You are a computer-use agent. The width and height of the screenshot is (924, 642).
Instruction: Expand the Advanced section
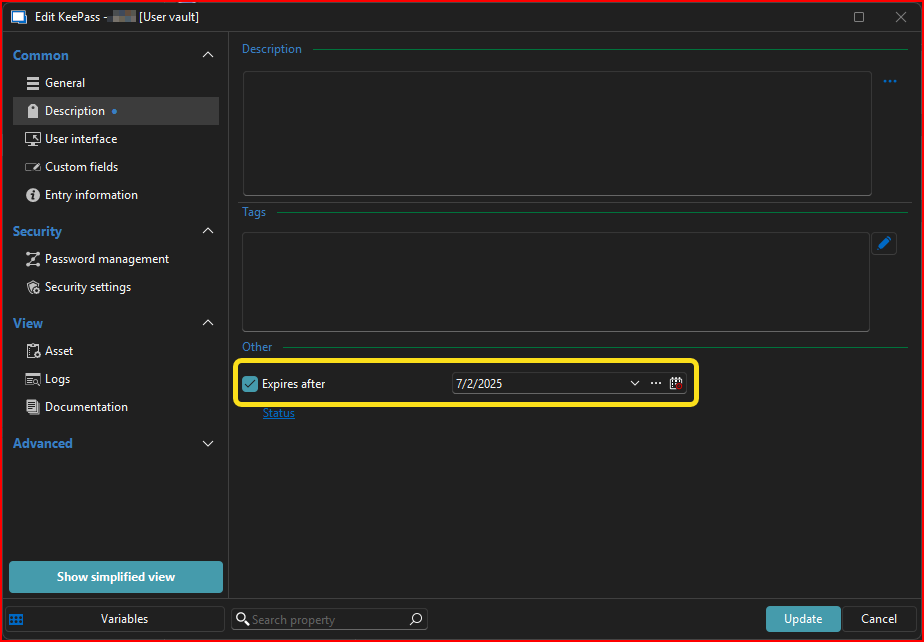click(208, 443)
